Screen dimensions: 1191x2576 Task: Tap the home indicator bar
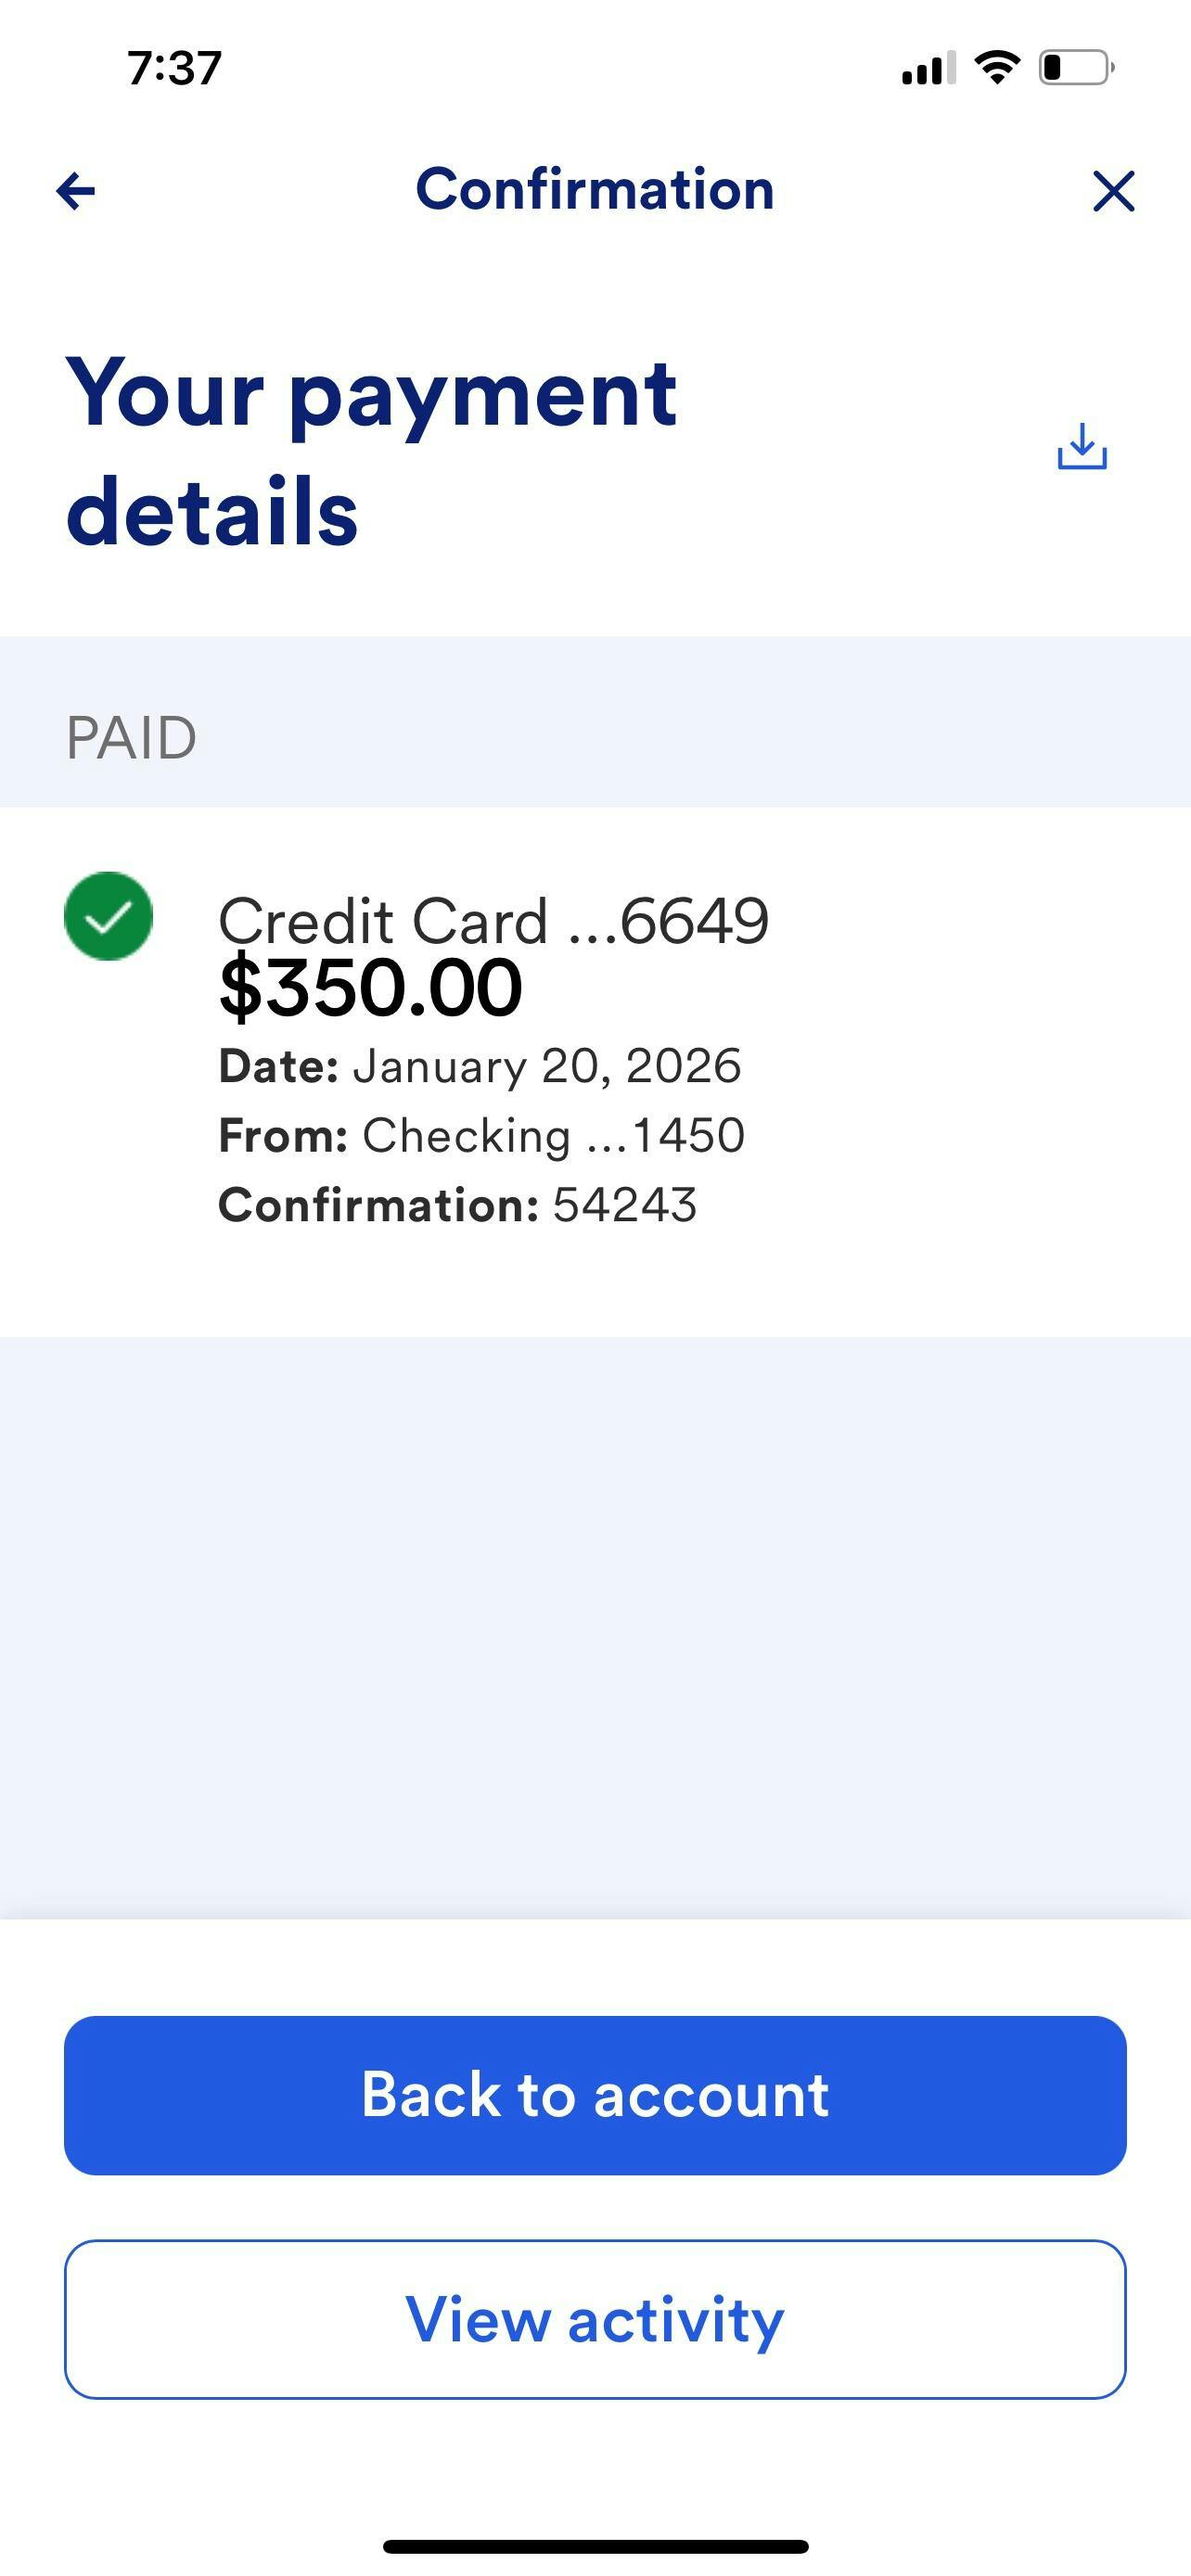click(595, 2546)
